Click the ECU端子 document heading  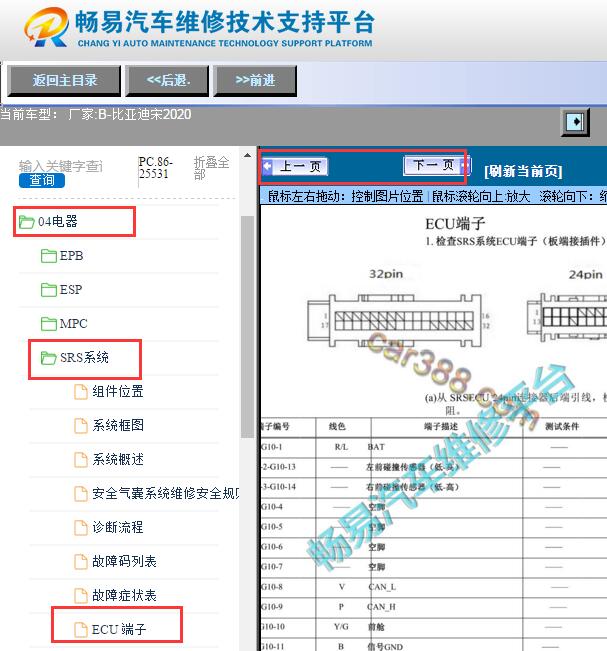coord(455,224)
